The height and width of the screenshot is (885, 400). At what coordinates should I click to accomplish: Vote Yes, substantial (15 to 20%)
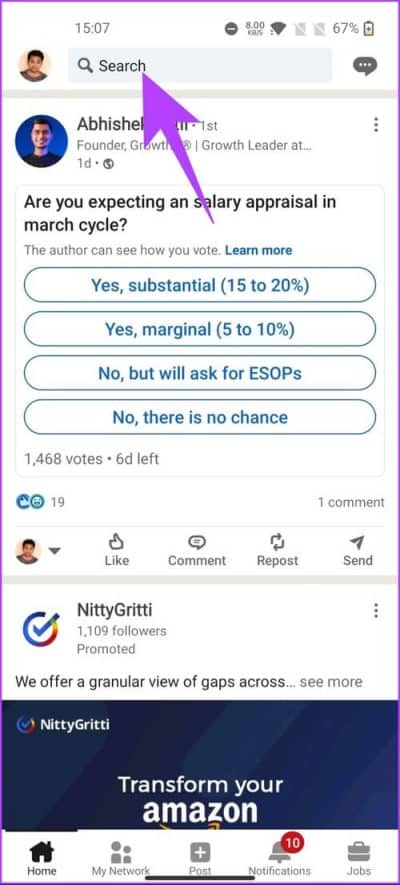(200, 285)
